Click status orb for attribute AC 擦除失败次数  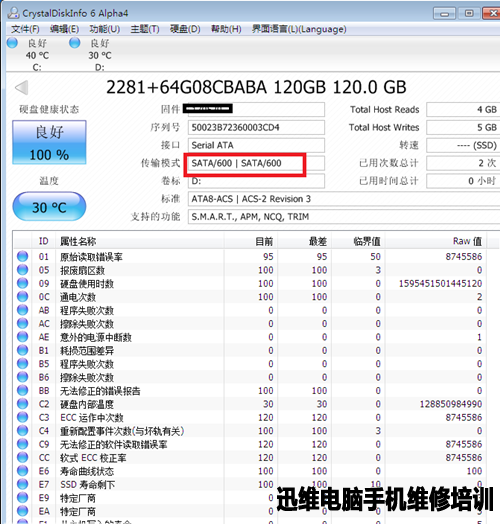tap(23, 323)
